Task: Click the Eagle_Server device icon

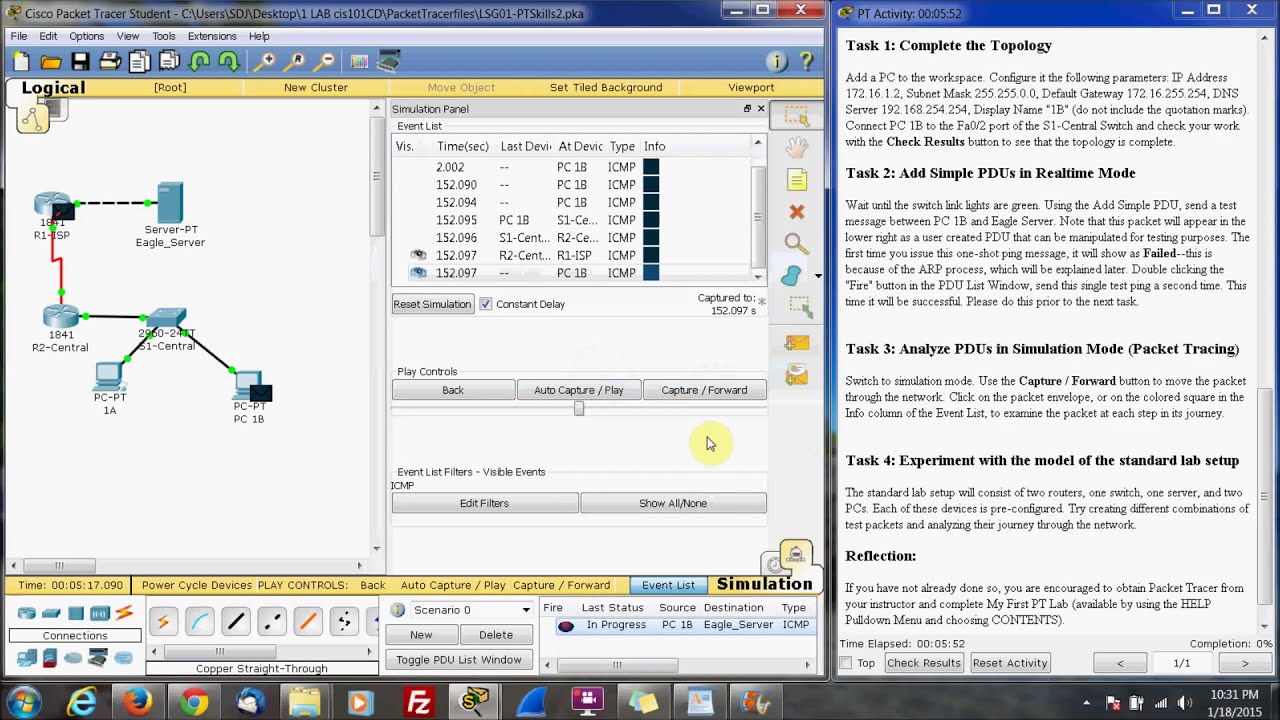Action: coord(170,203)
